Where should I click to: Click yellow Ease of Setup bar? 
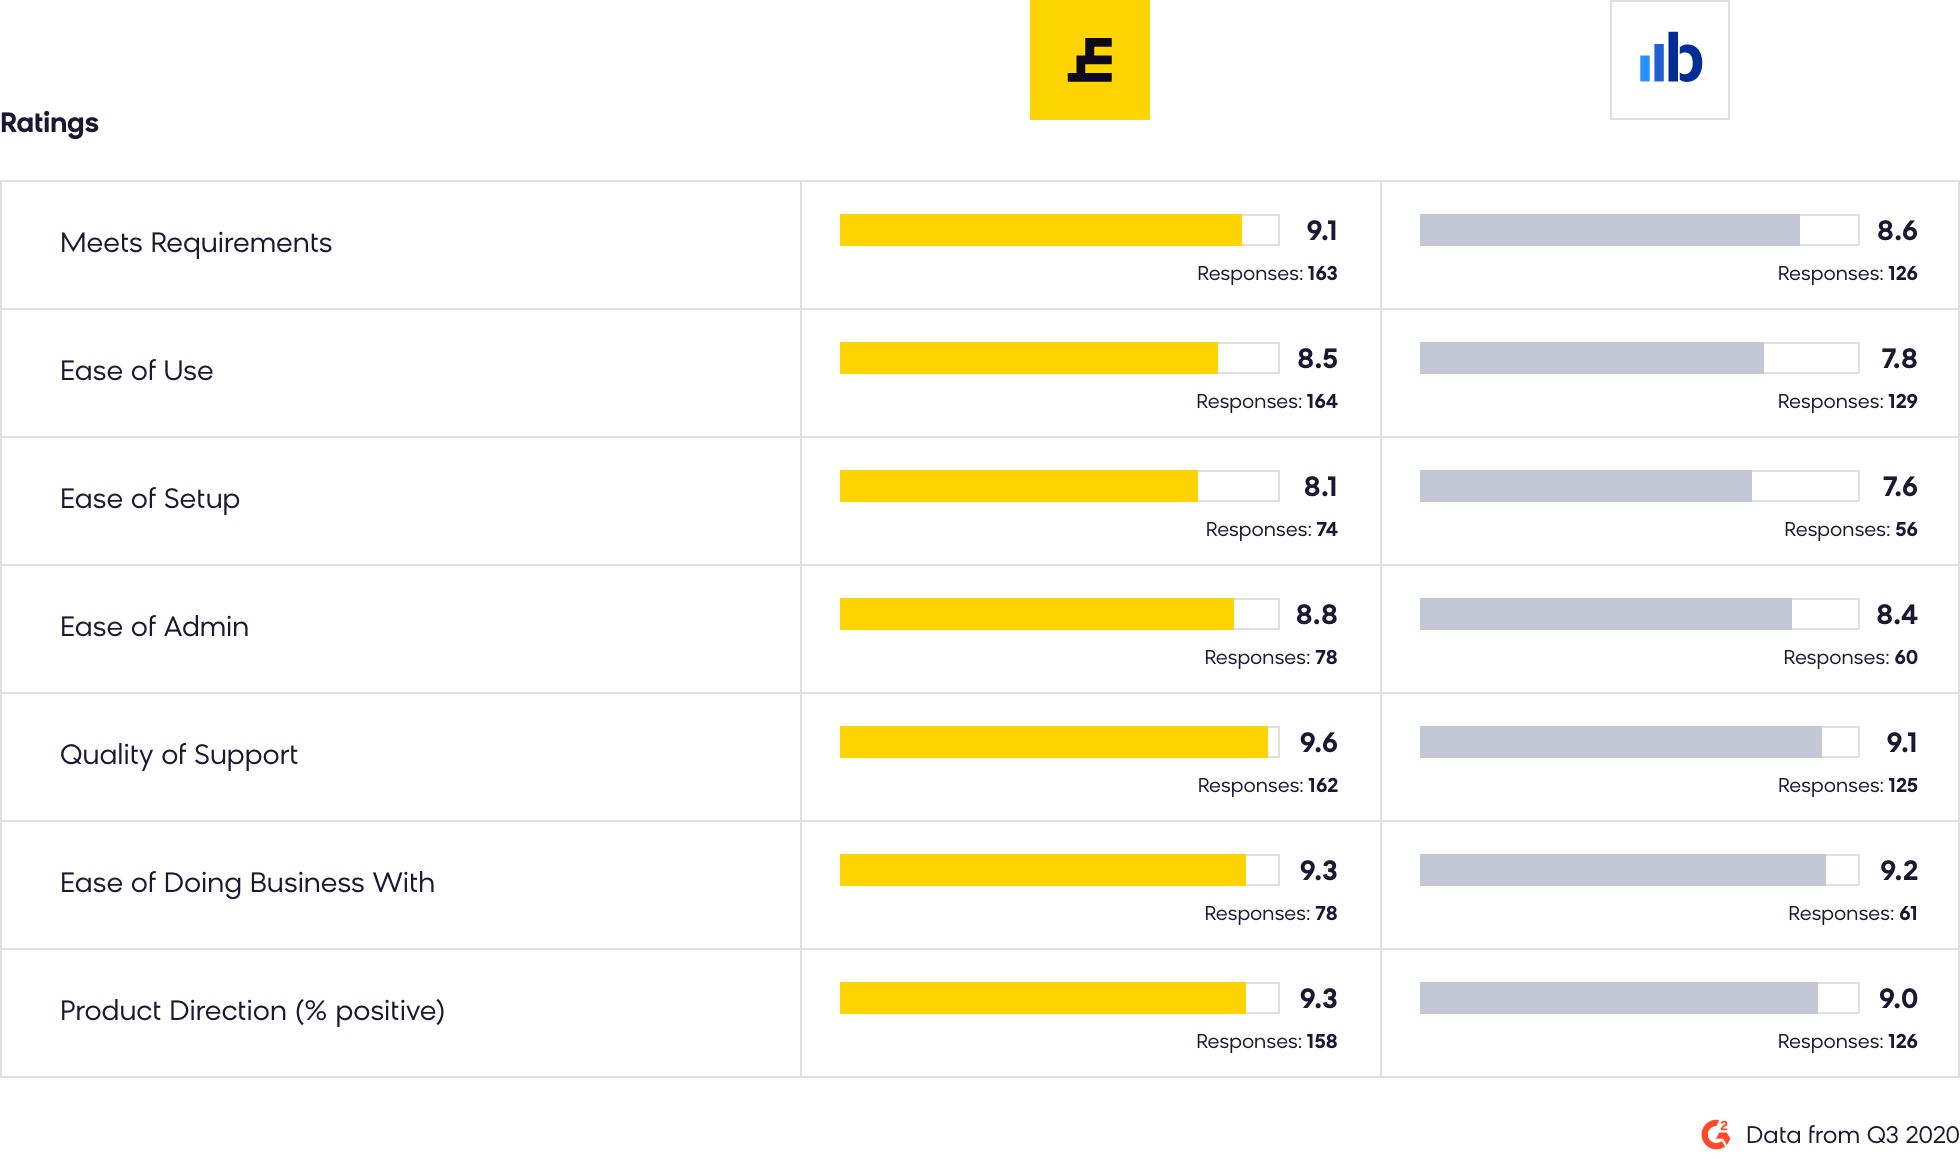1018,486
